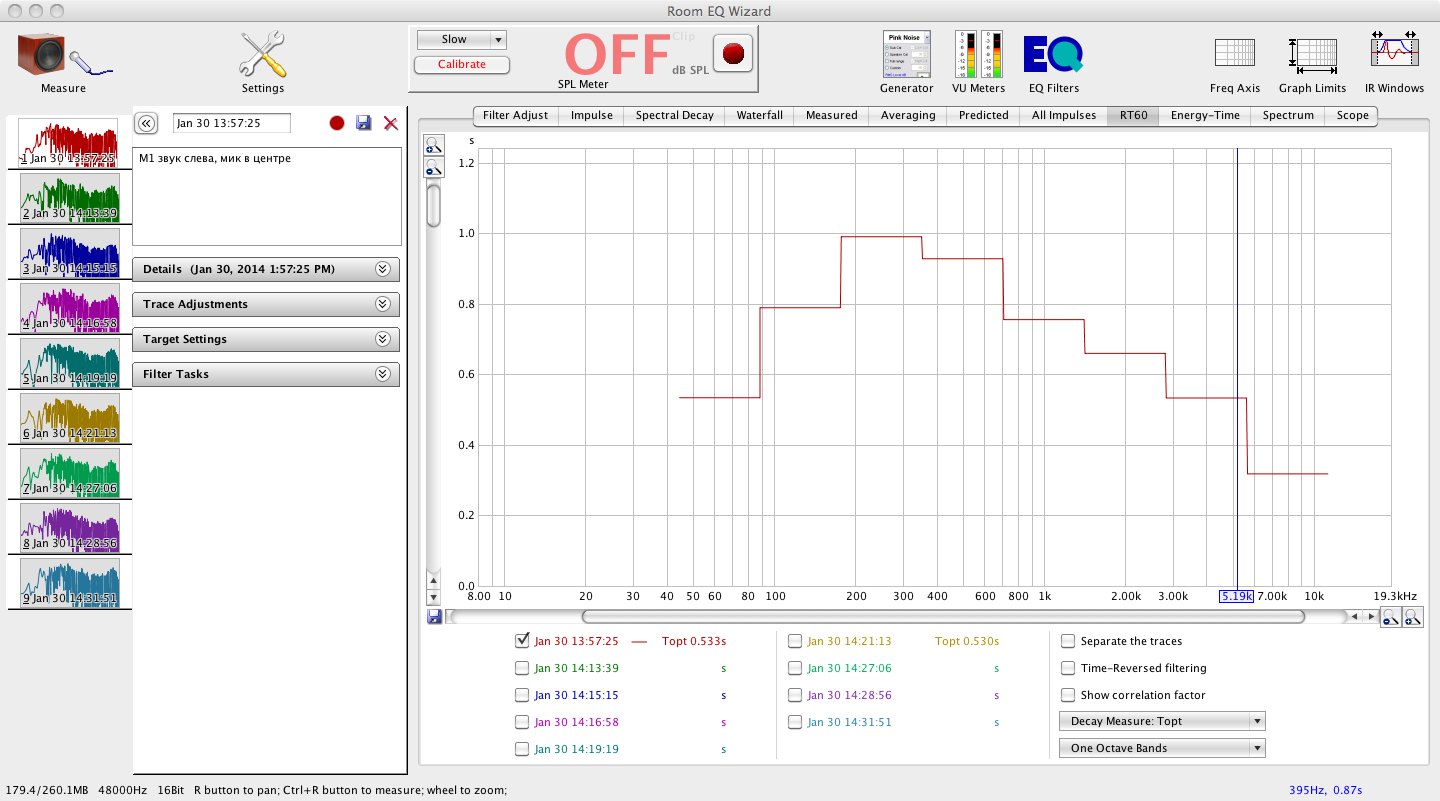Select measurement 5 thumbnail Jan 30 14:19:19
Screen dimensions: 1440x801
pos(69,362)
